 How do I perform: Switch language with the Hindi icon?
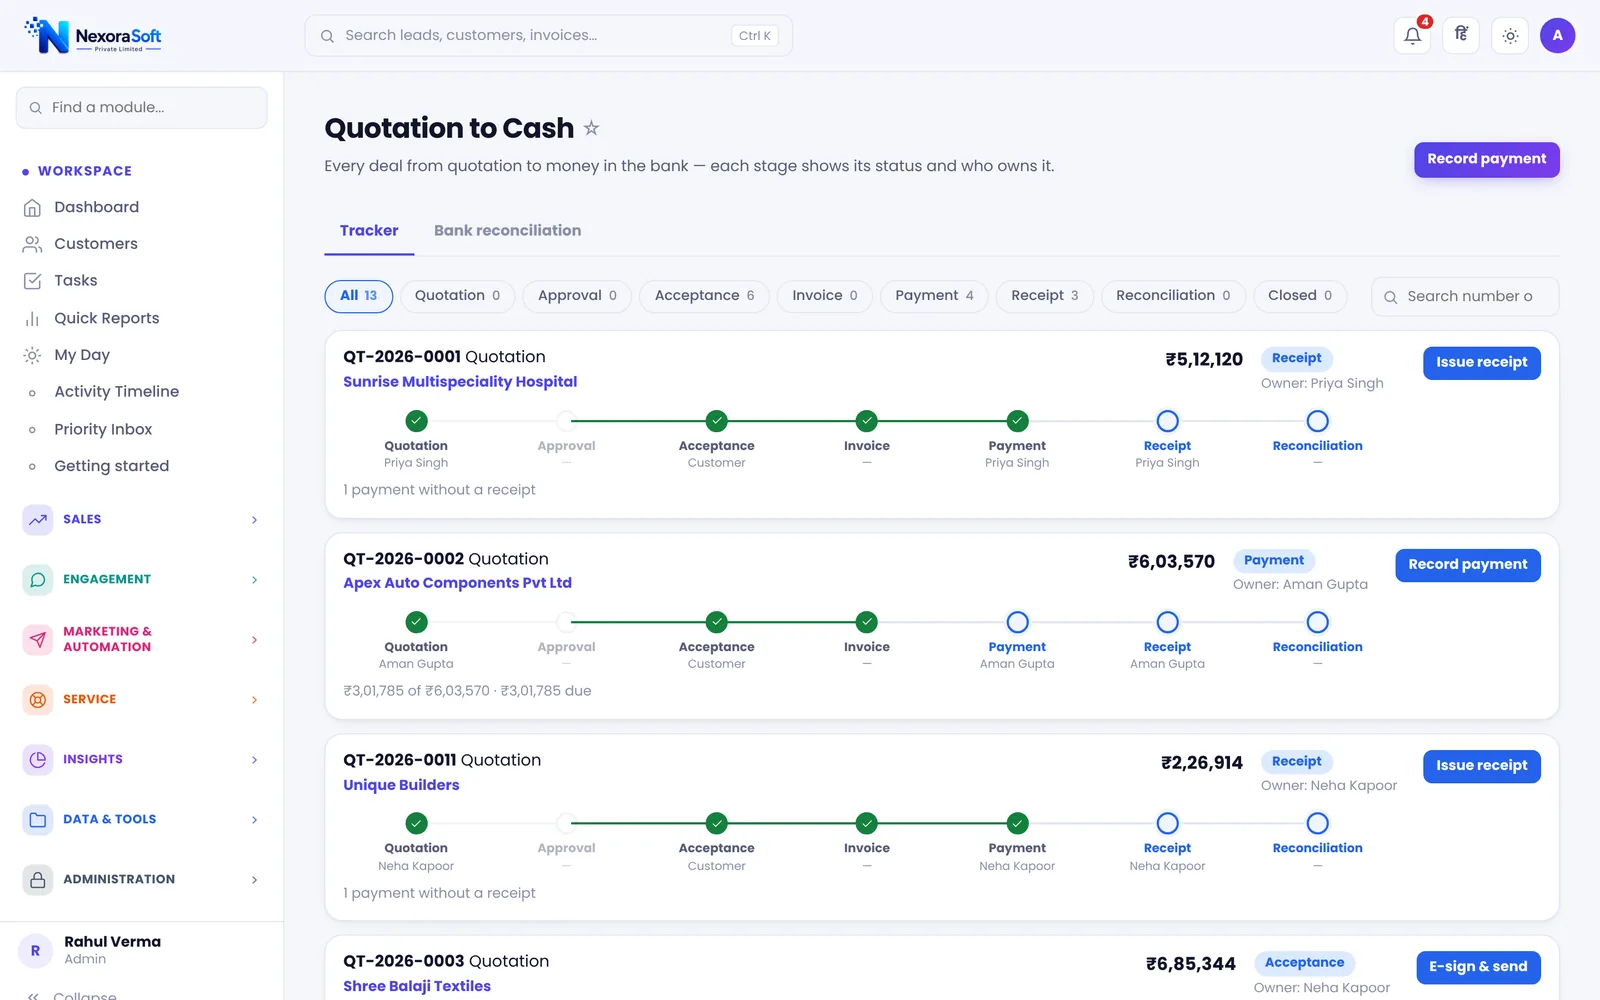1461,36
